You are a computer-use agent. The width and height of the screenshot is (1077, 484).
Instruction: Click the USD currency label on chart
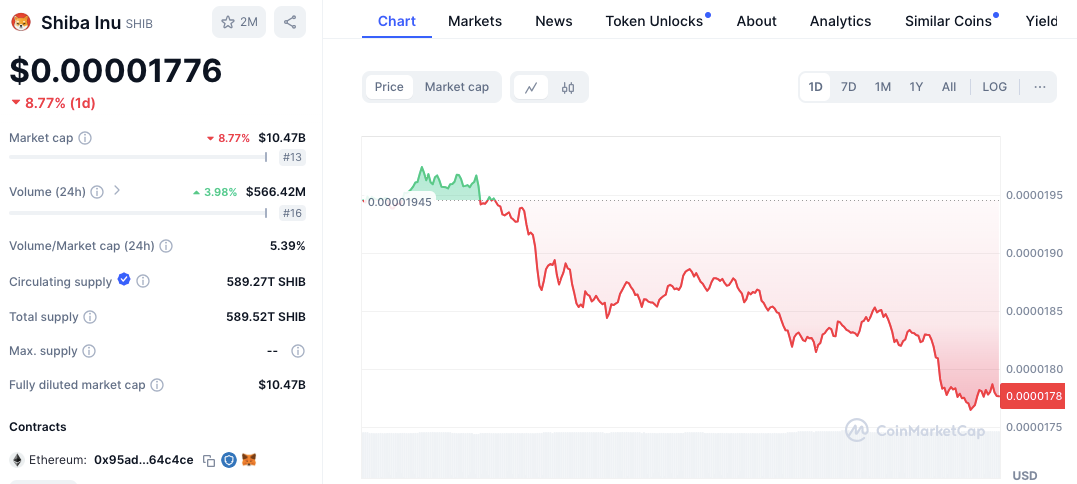pyautogui.click(x=1024, y=475)
